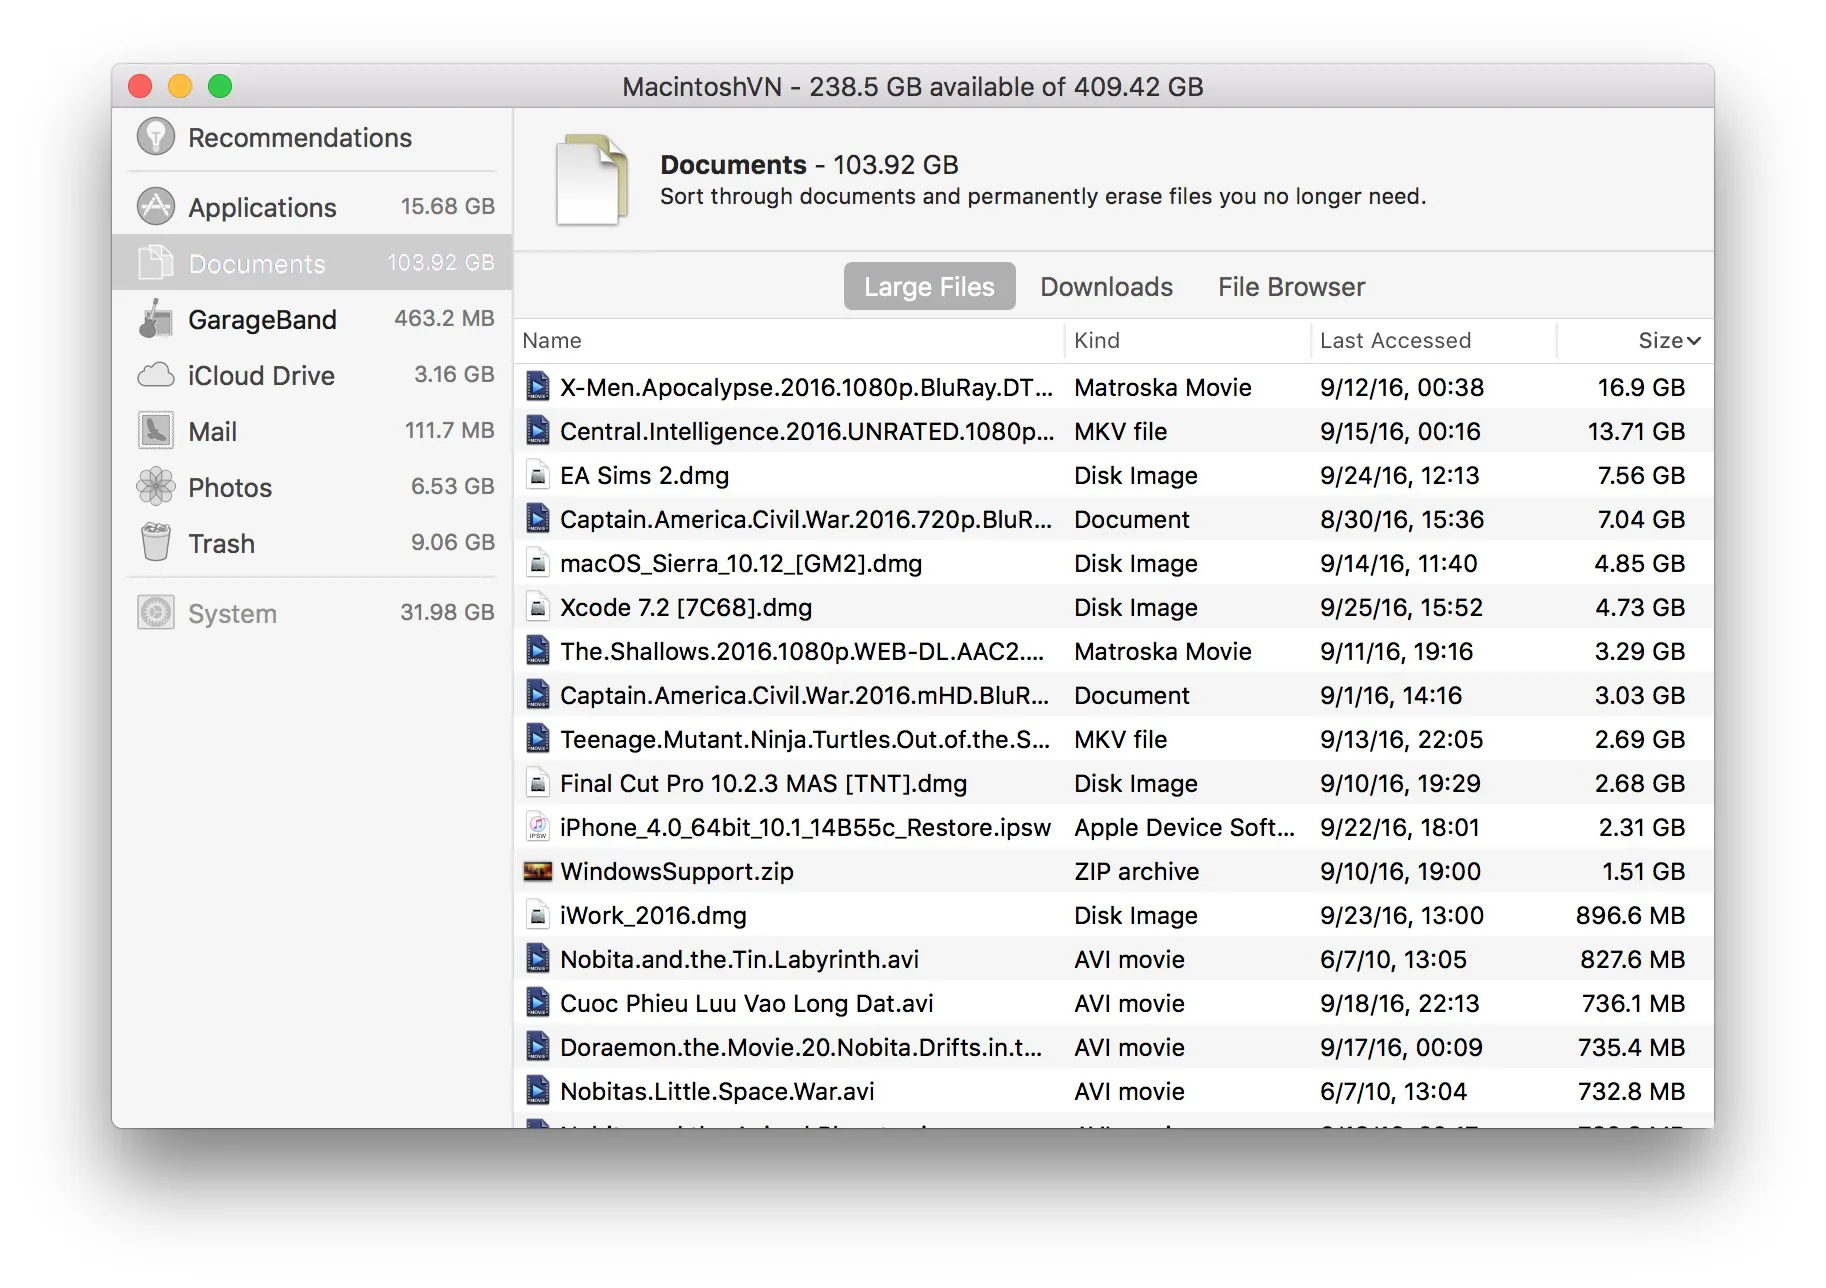Switch to the Downloads tab
The height and width of the screenshot is (1288, 1826).
[1106, 287]
